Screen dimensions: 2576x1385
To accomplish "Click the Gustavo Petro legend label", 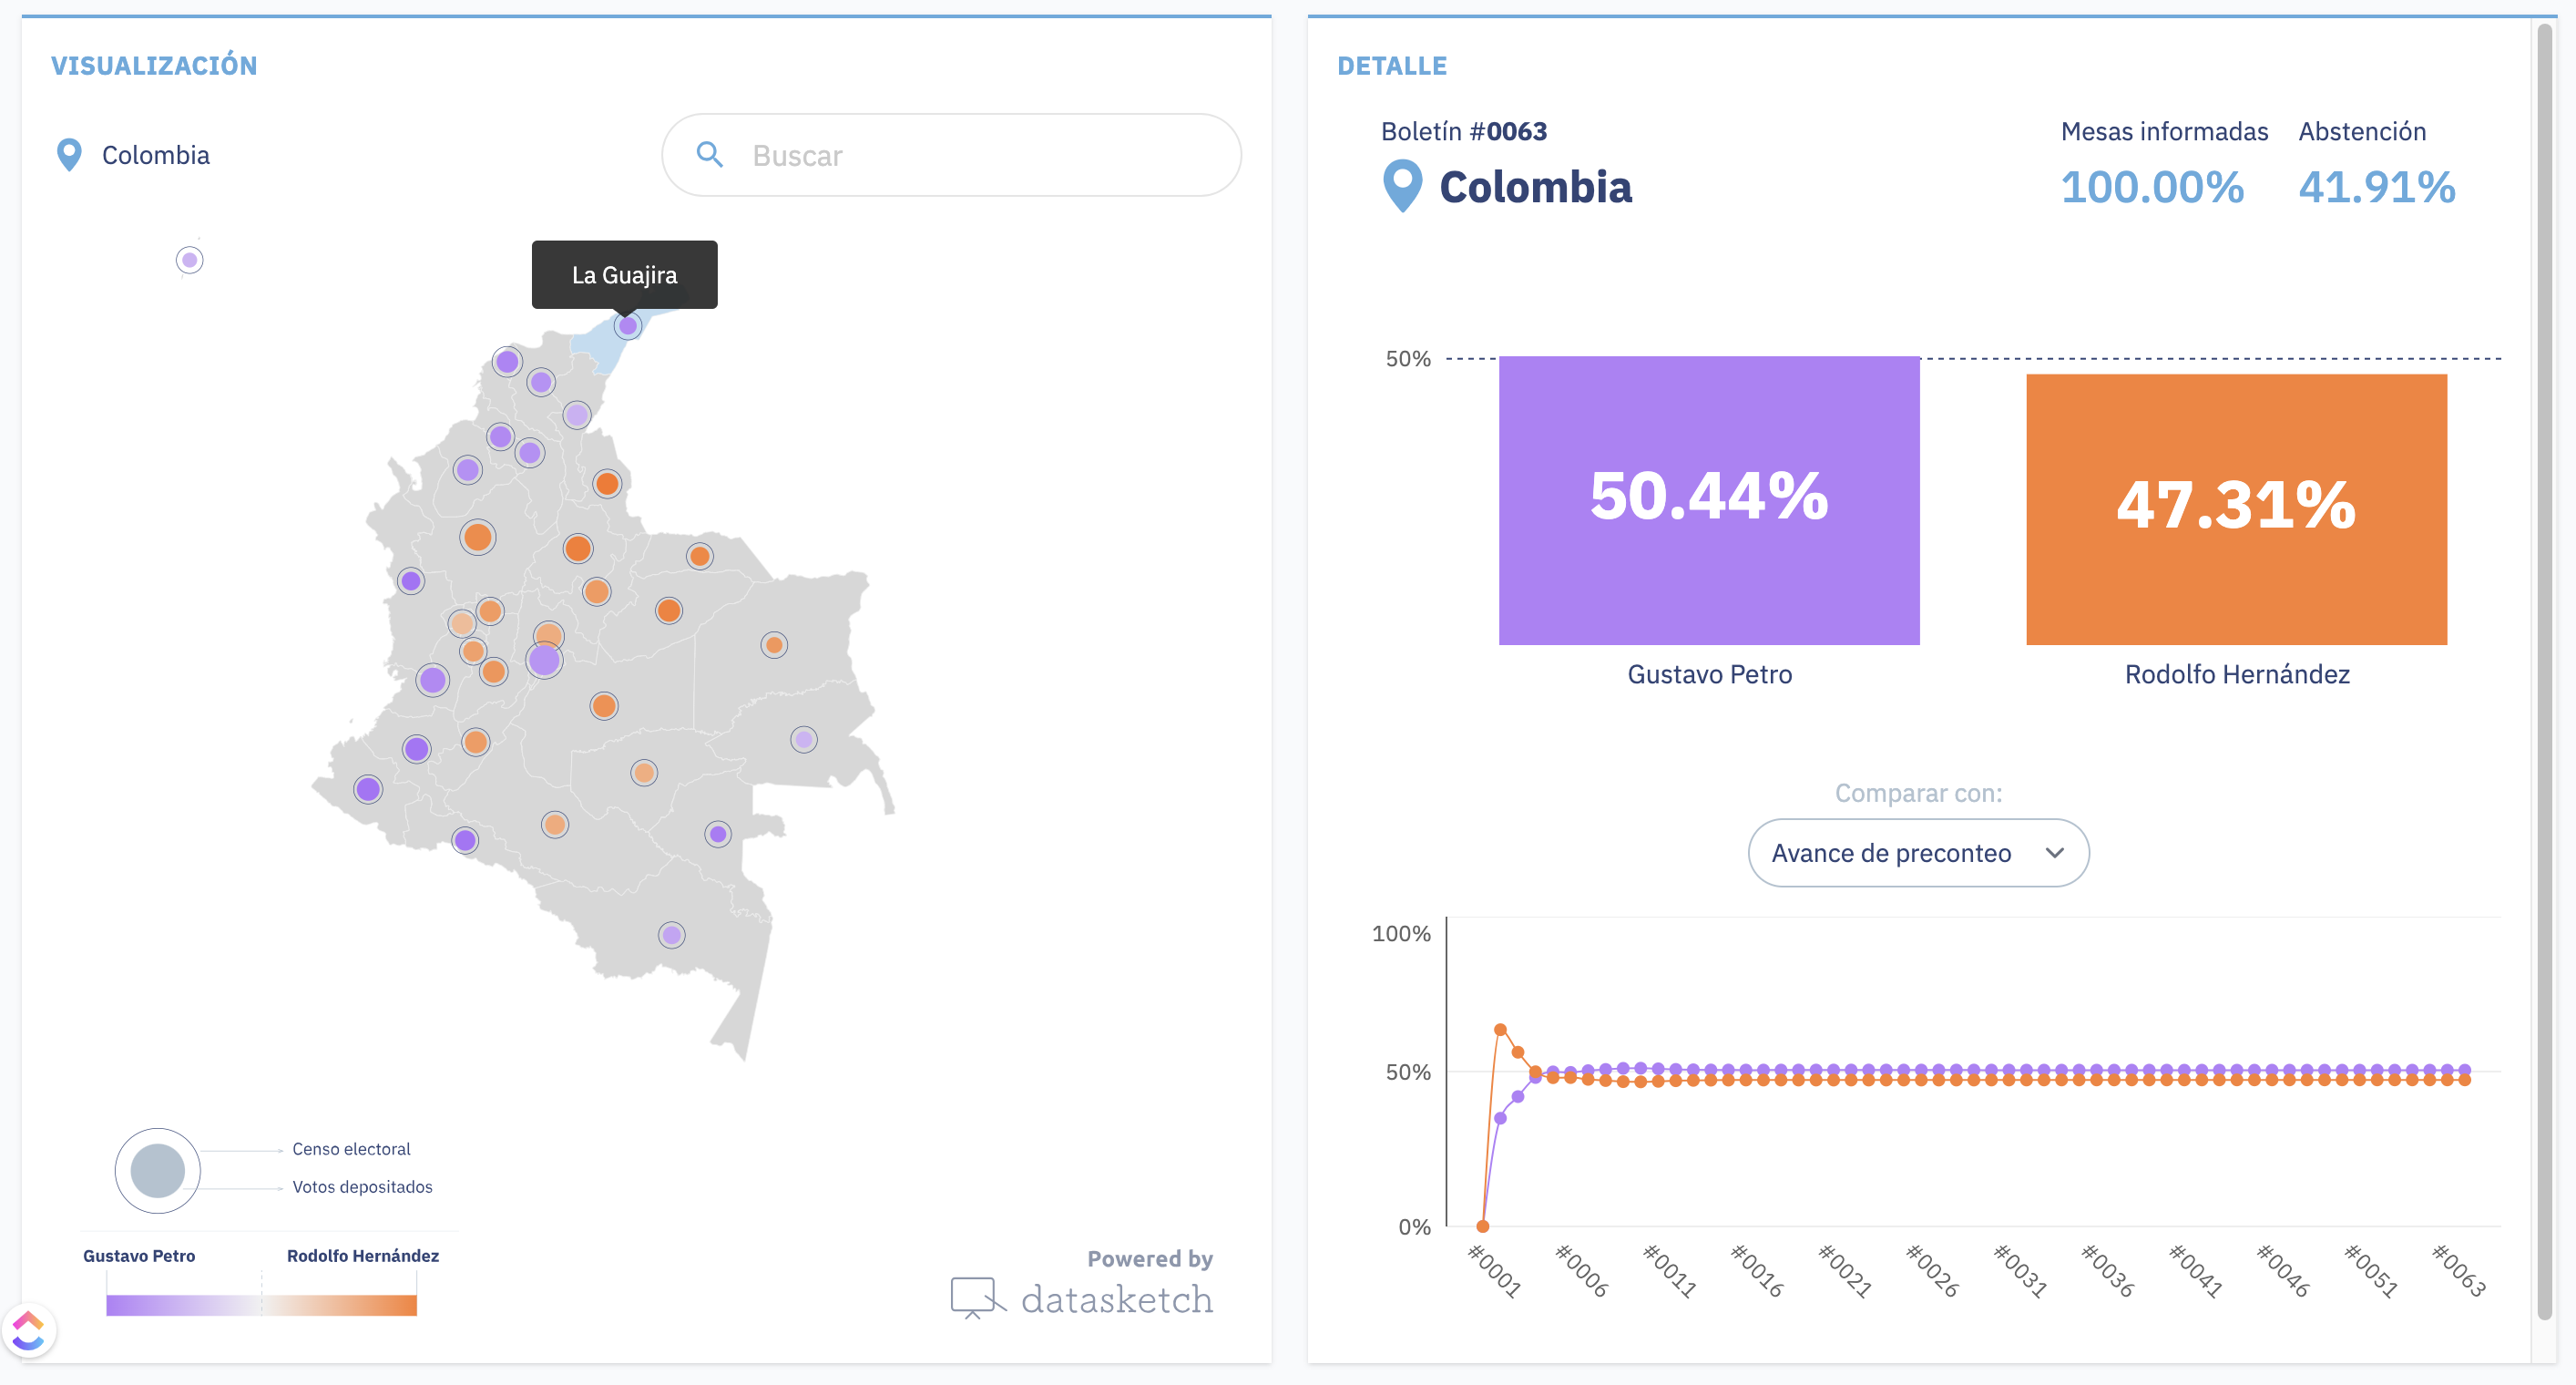I will coord(139,1255).
